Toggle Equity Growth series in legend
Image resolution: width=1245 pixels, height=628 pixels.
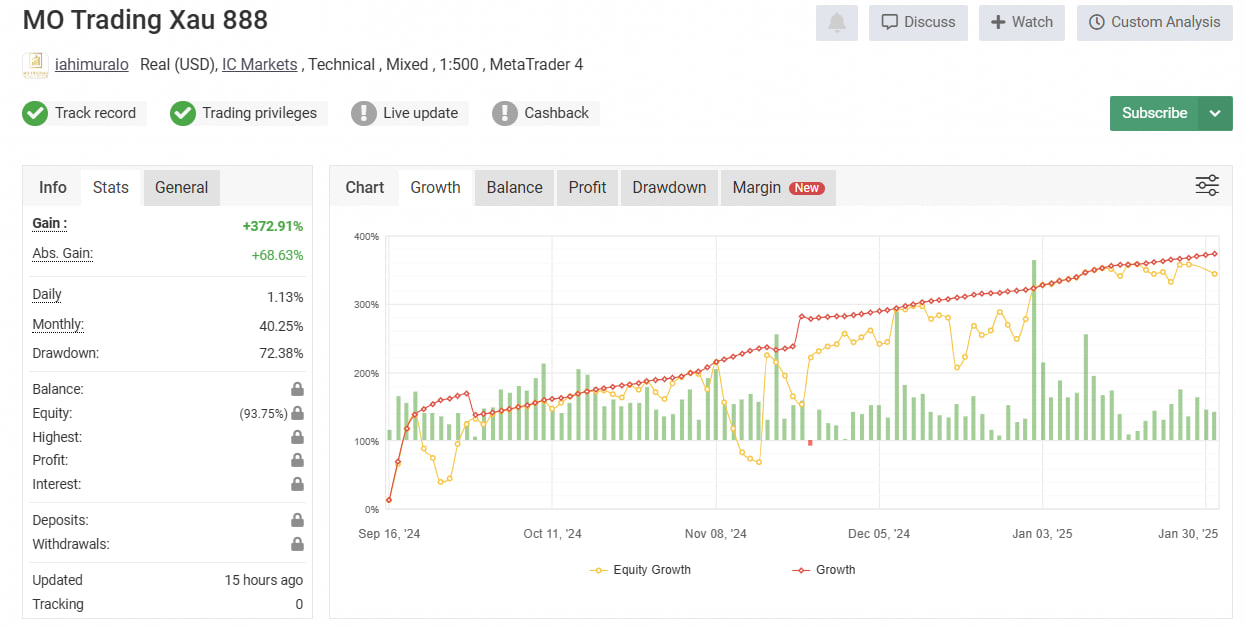point(641,570)
